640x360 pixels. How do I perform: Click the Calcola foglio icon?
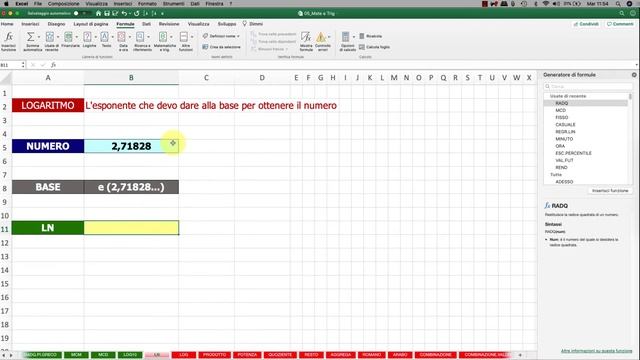pyautogui.click(x=362, y=47)
